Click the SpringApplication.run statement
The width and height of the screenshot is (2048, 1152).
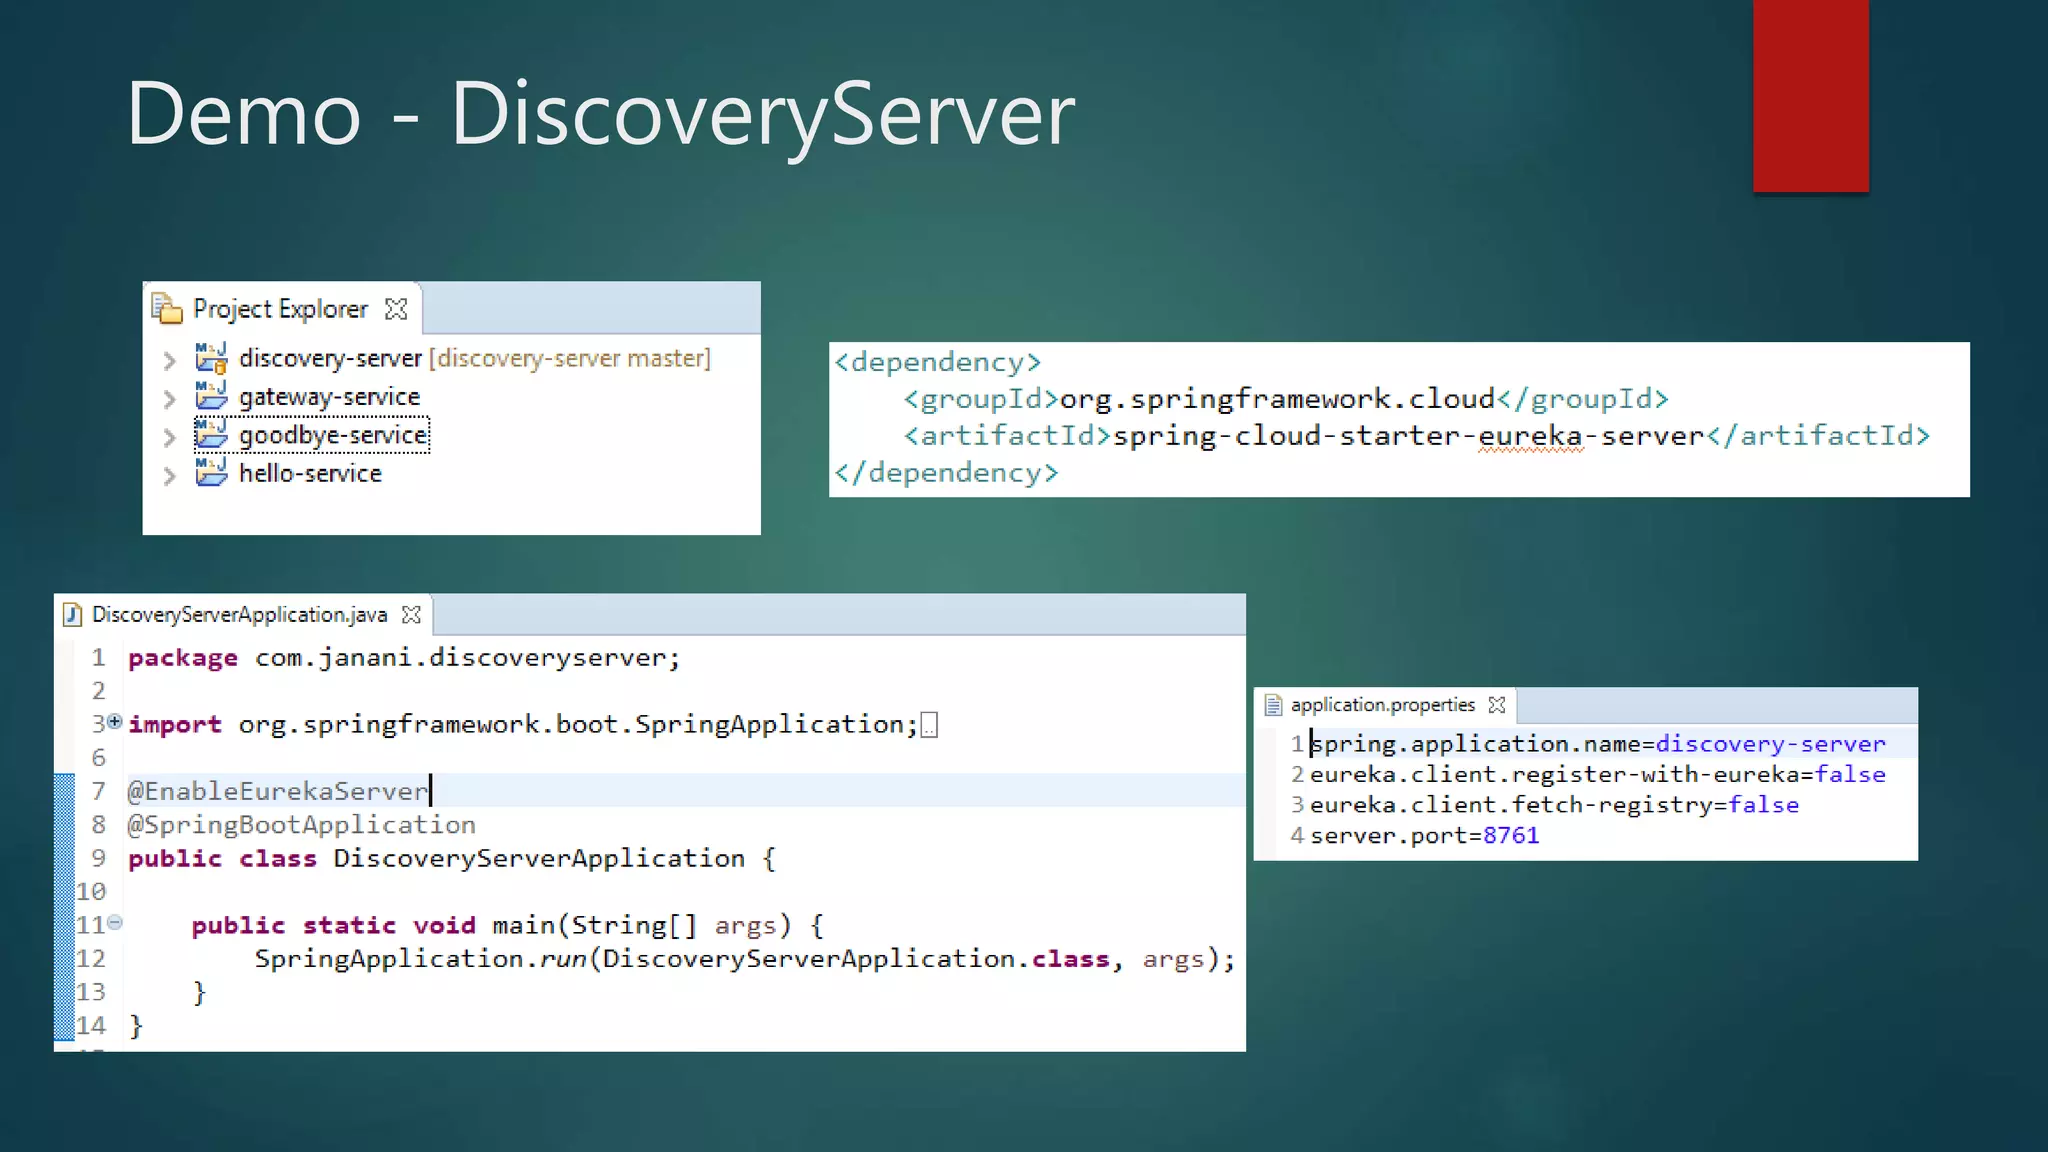(745, 959)
